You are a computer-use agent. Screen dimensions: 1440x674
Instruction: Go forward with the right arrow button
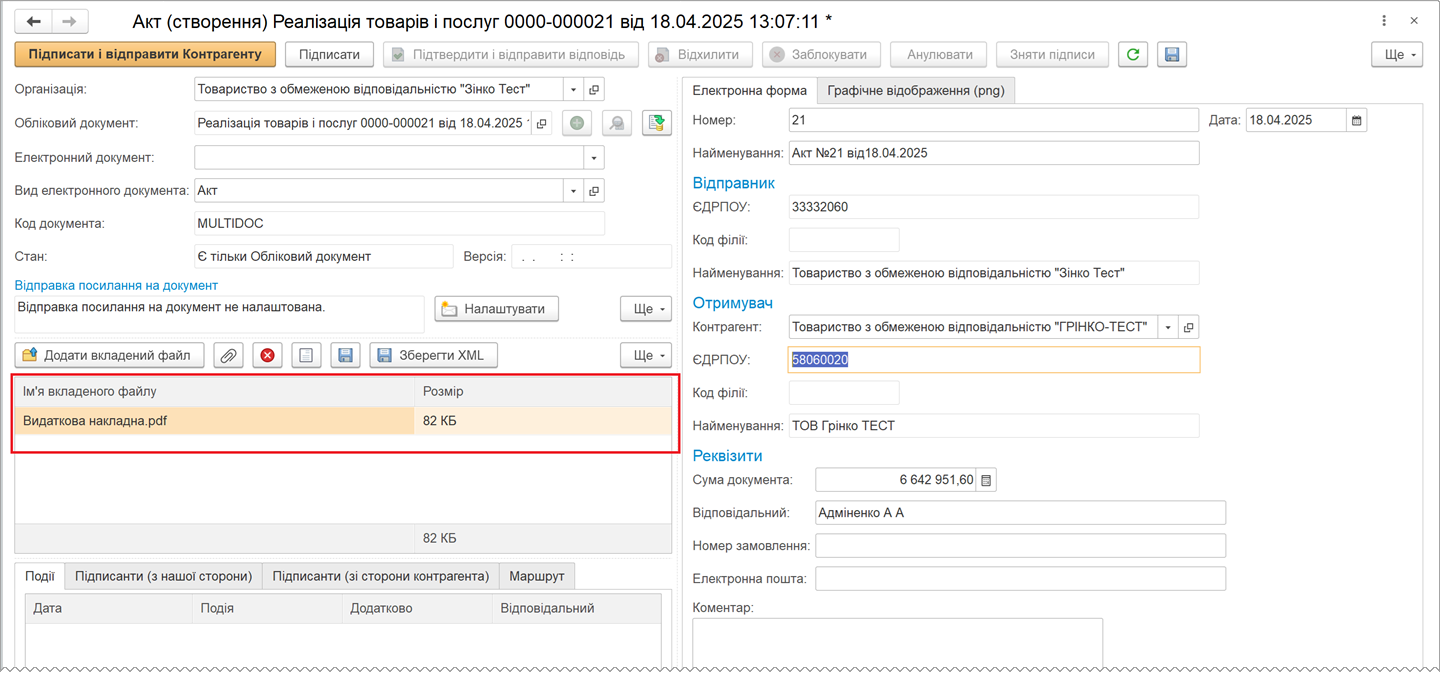pyautogui.click(x=69, y=21)
